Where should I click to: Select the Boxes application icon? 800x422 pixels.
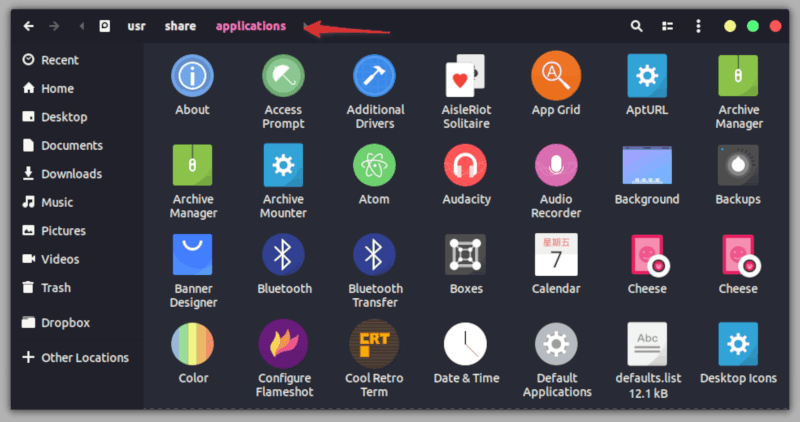[x=466, y=255]
